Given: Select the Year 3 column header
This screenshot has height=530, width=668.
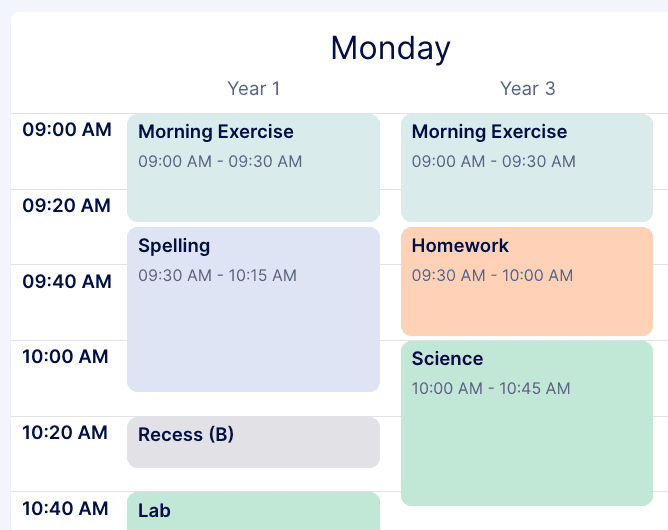Looking at the screenshot, I should pyautogui.click(x=527, y=89).
